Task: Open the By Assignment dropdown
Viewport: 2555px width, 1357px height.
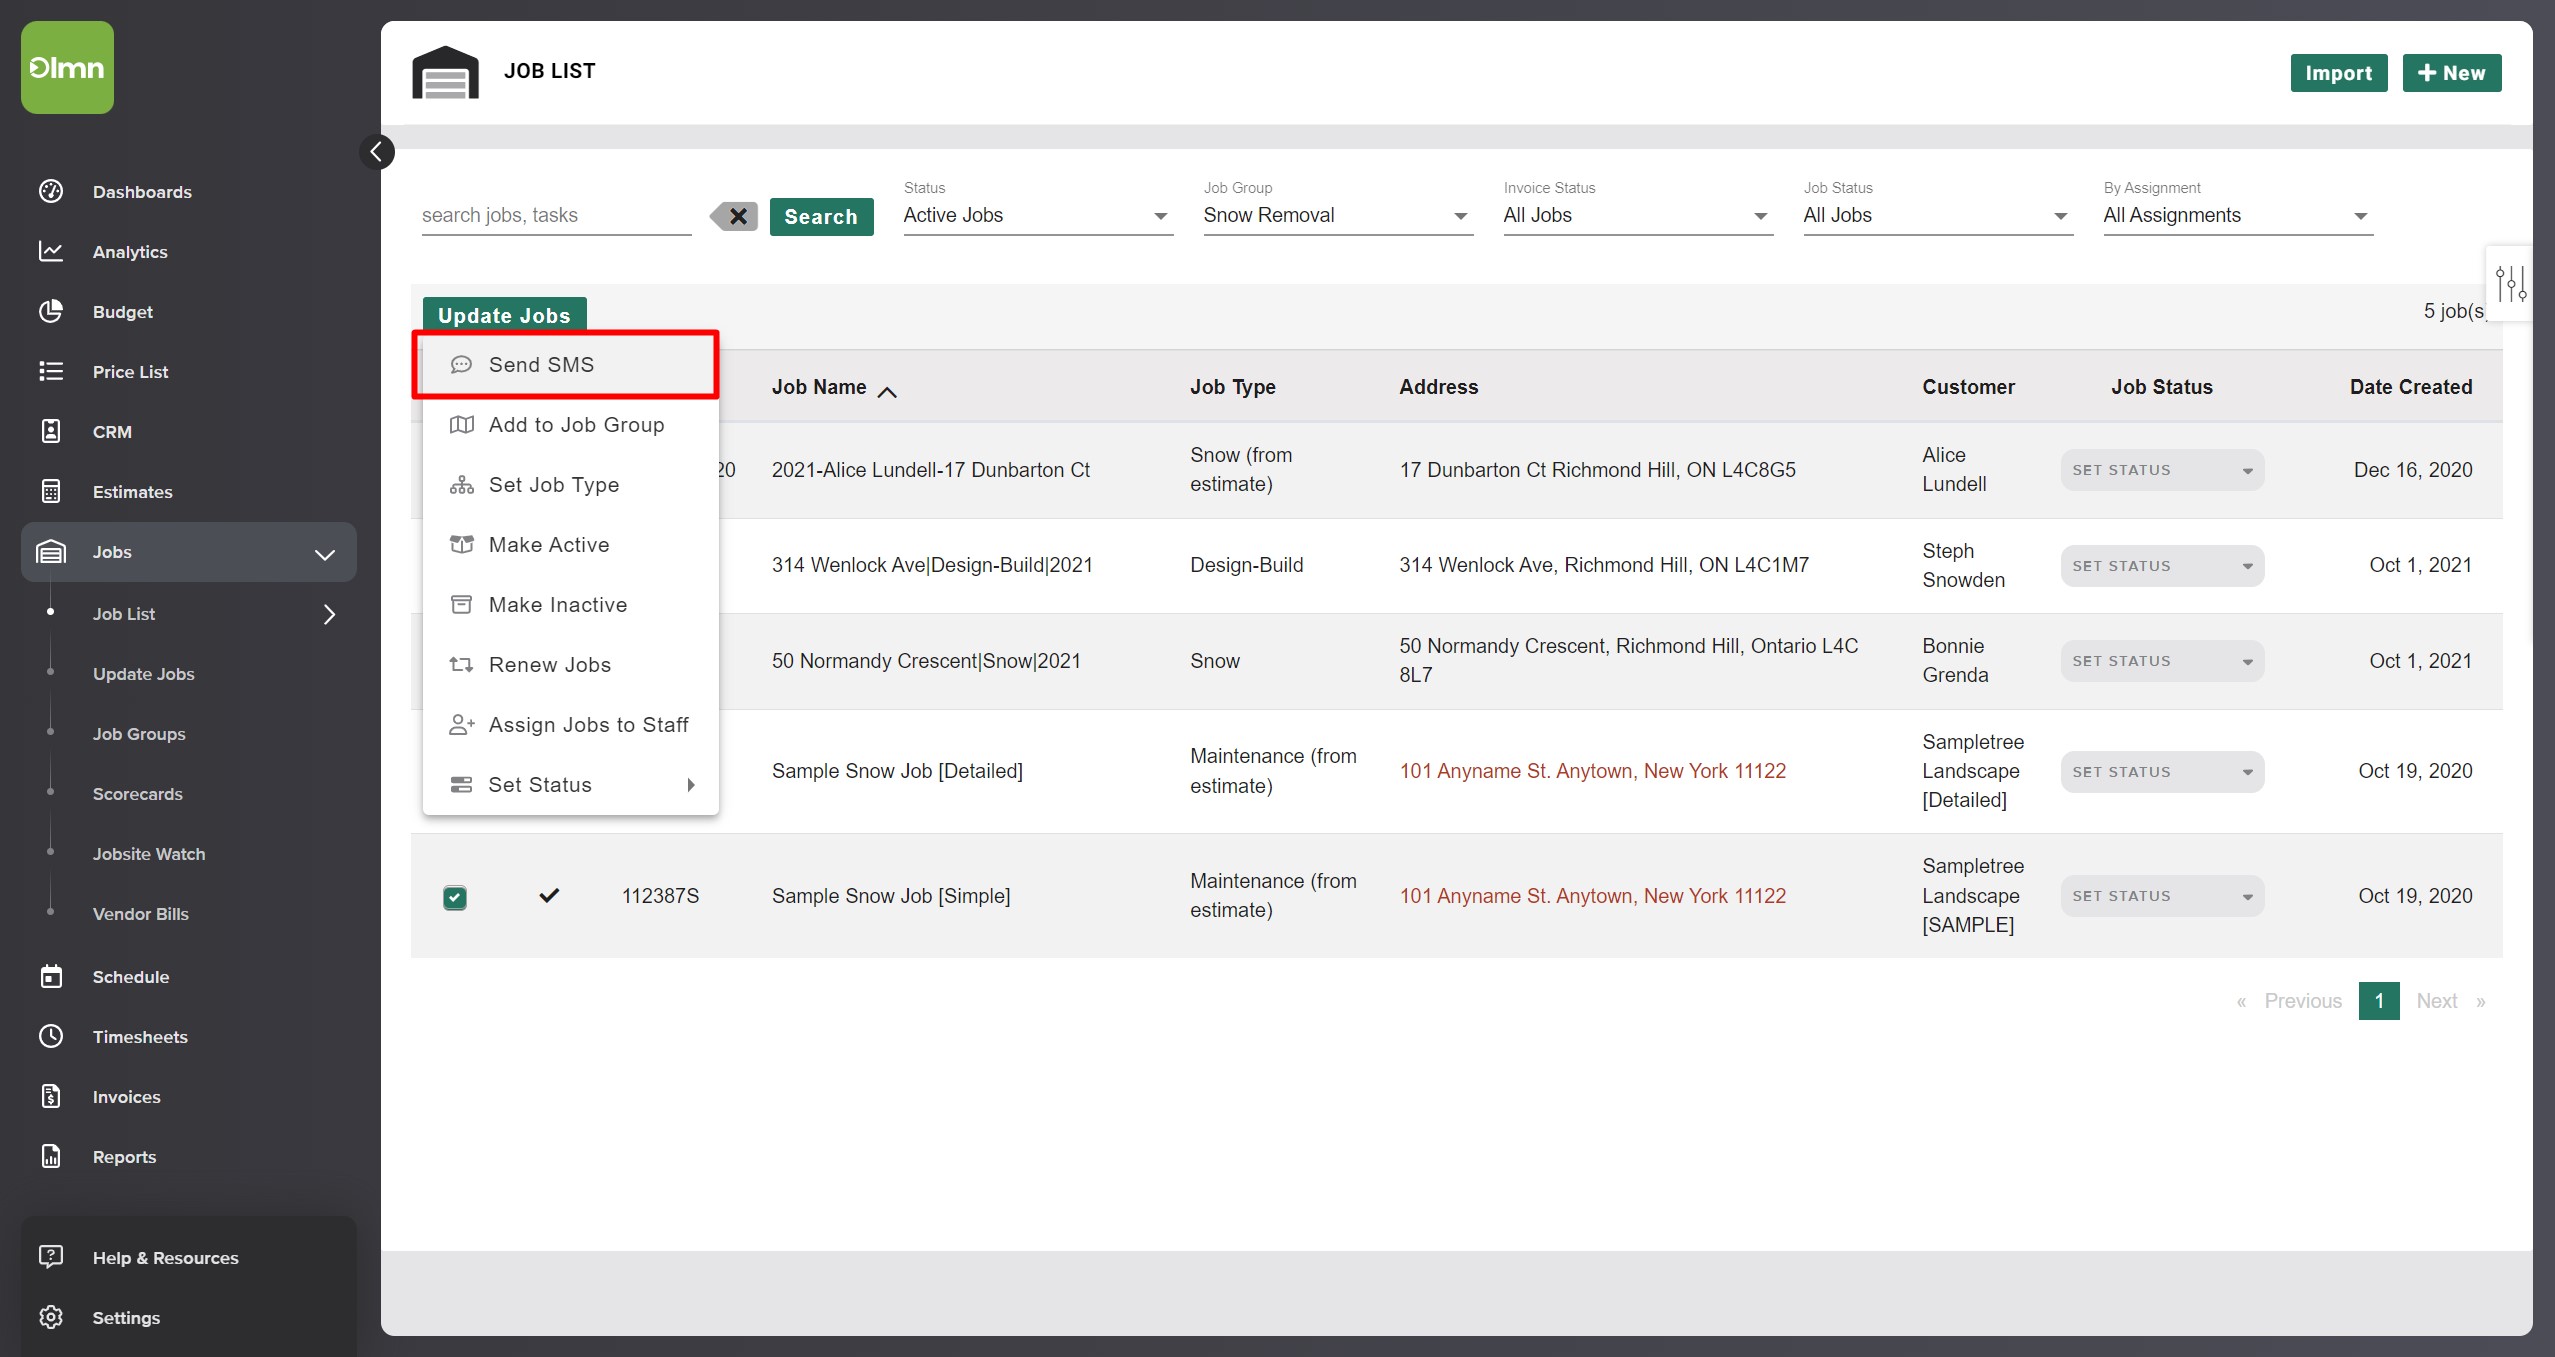Action: (2238, 216)
